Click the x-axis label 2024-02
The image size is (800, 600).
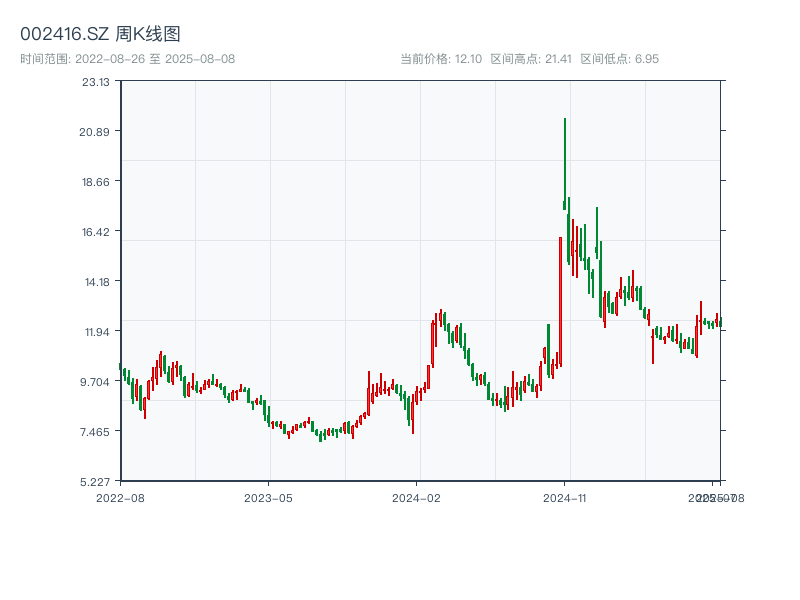coord(416,498)
